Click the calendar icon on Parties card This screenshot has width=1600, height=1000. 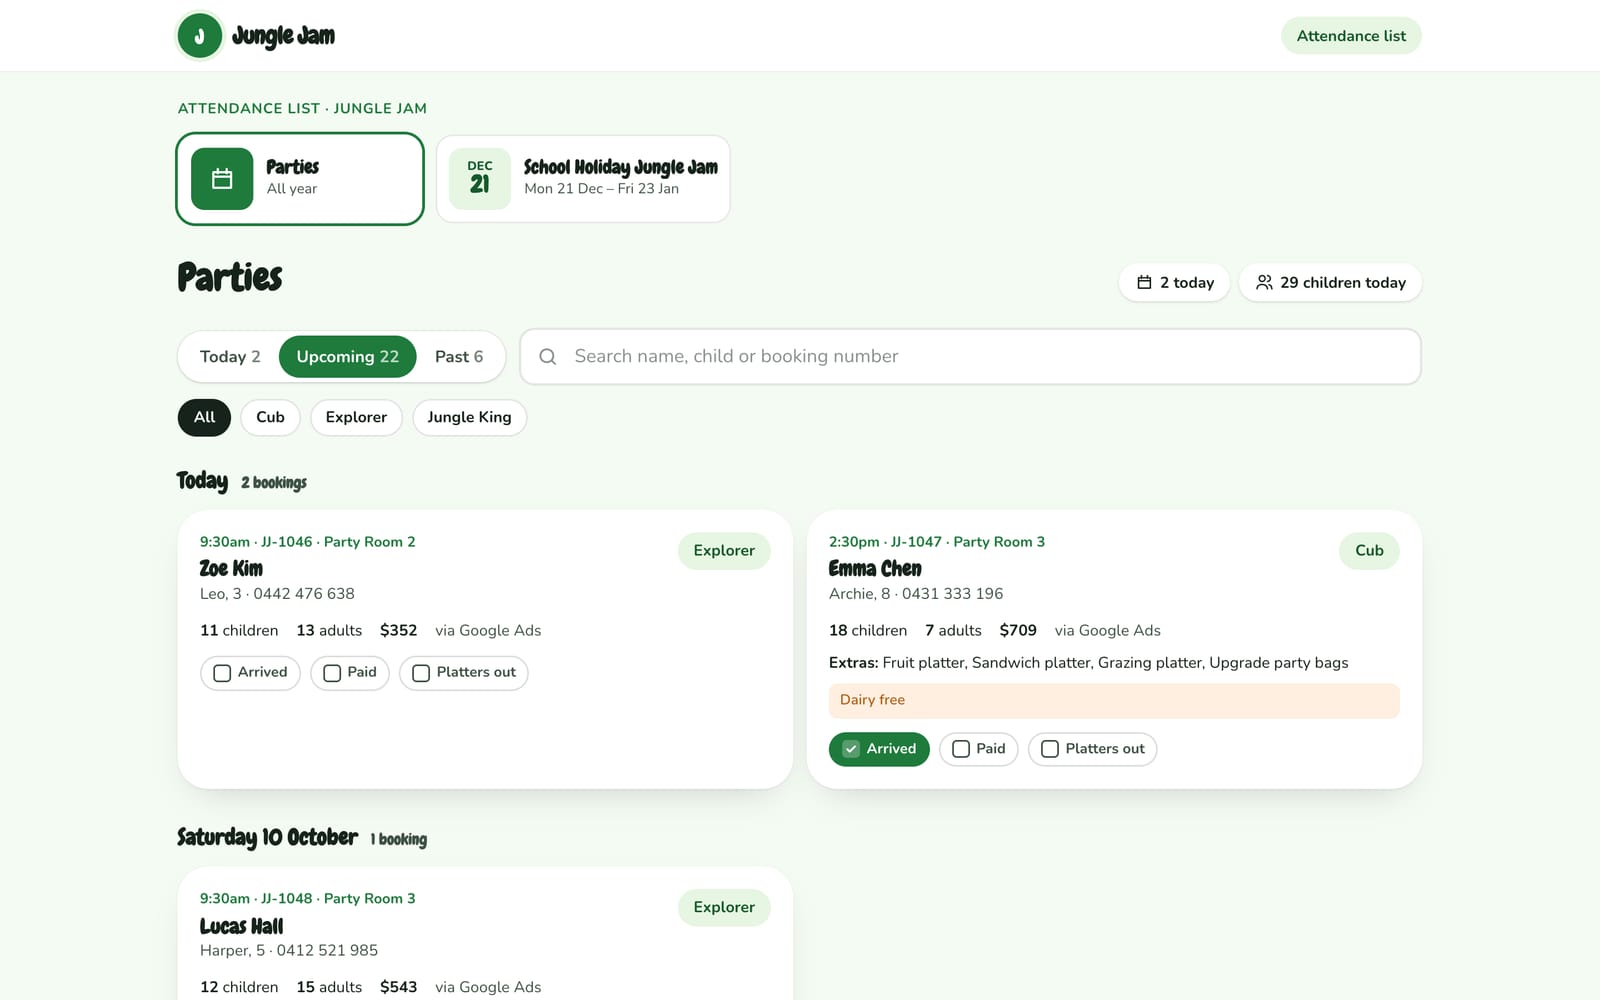point(222,179)
